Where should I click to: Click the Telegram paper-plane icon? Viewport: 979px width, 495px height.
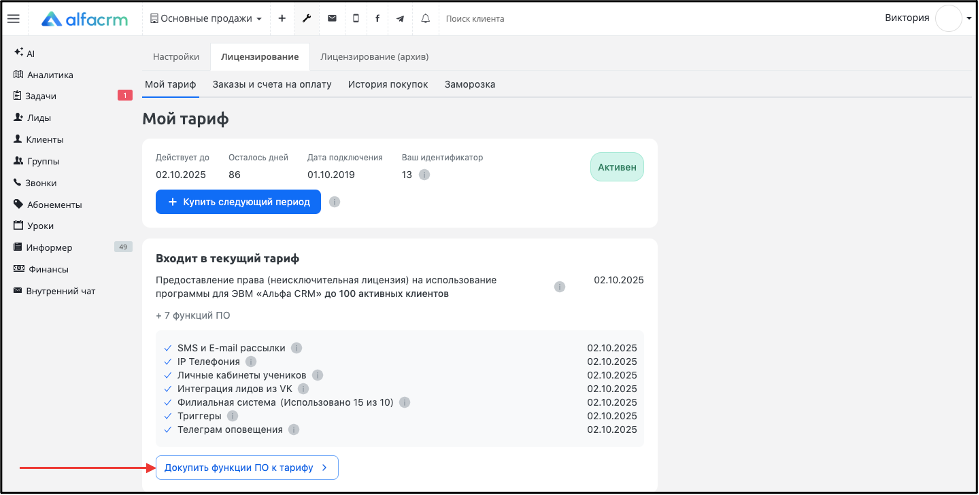tap(400, 19)
